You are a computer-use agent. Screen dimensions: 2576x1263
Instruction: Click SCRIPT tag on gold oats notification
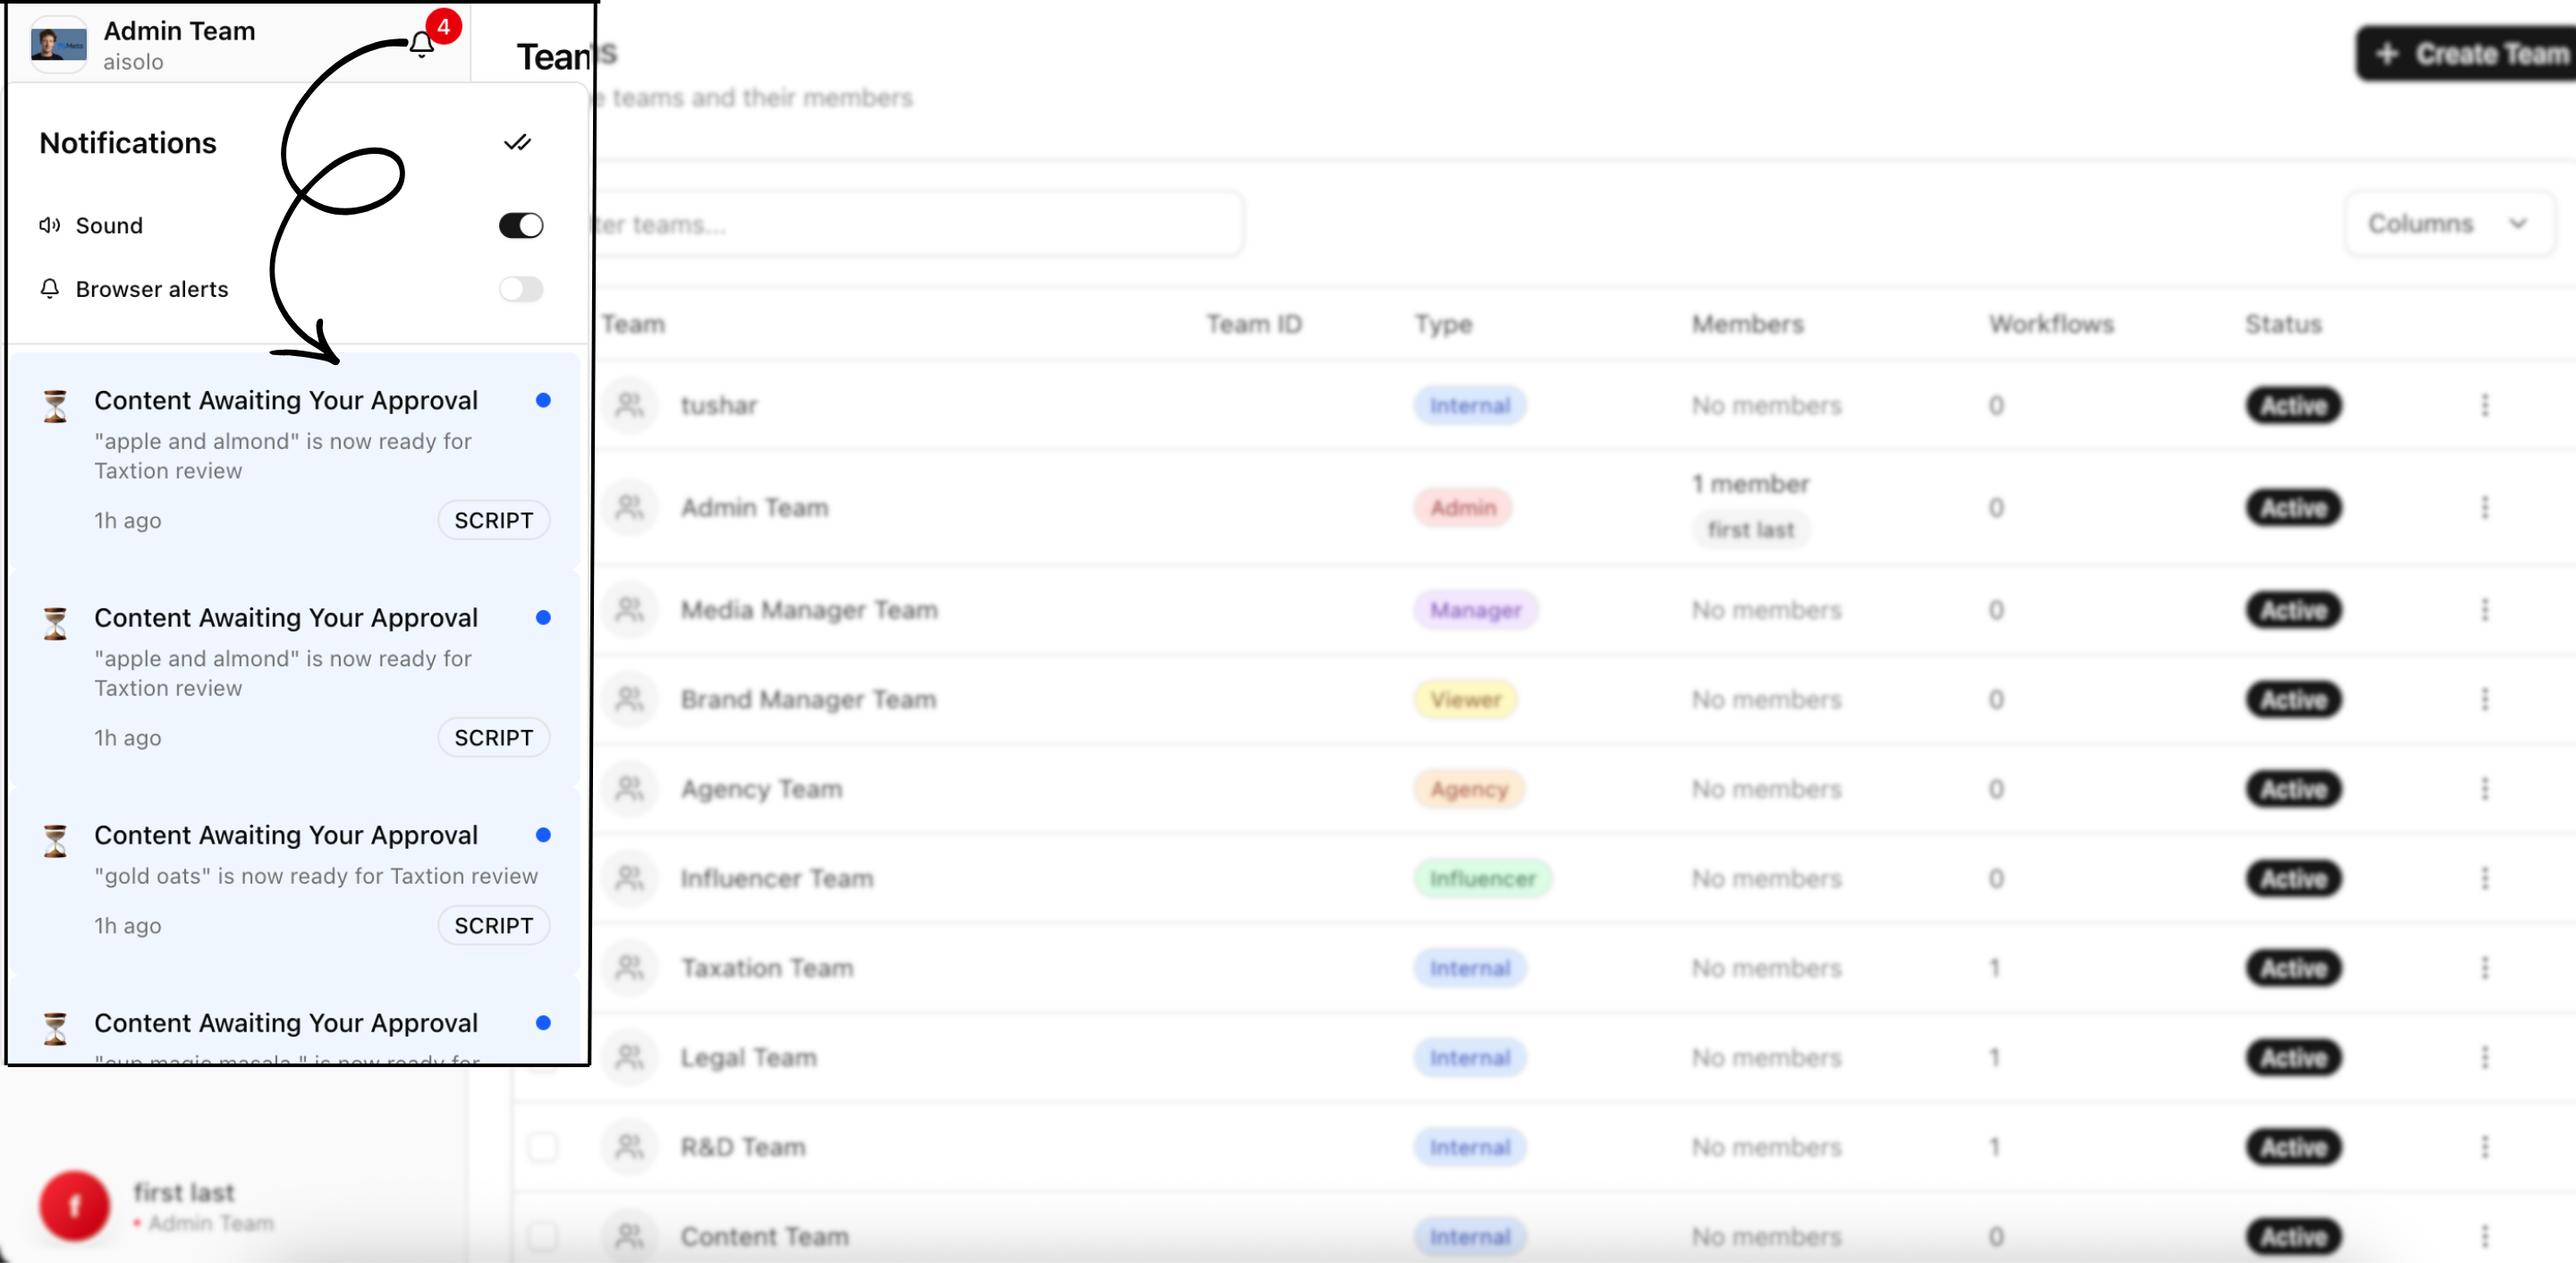pos(493,925)
